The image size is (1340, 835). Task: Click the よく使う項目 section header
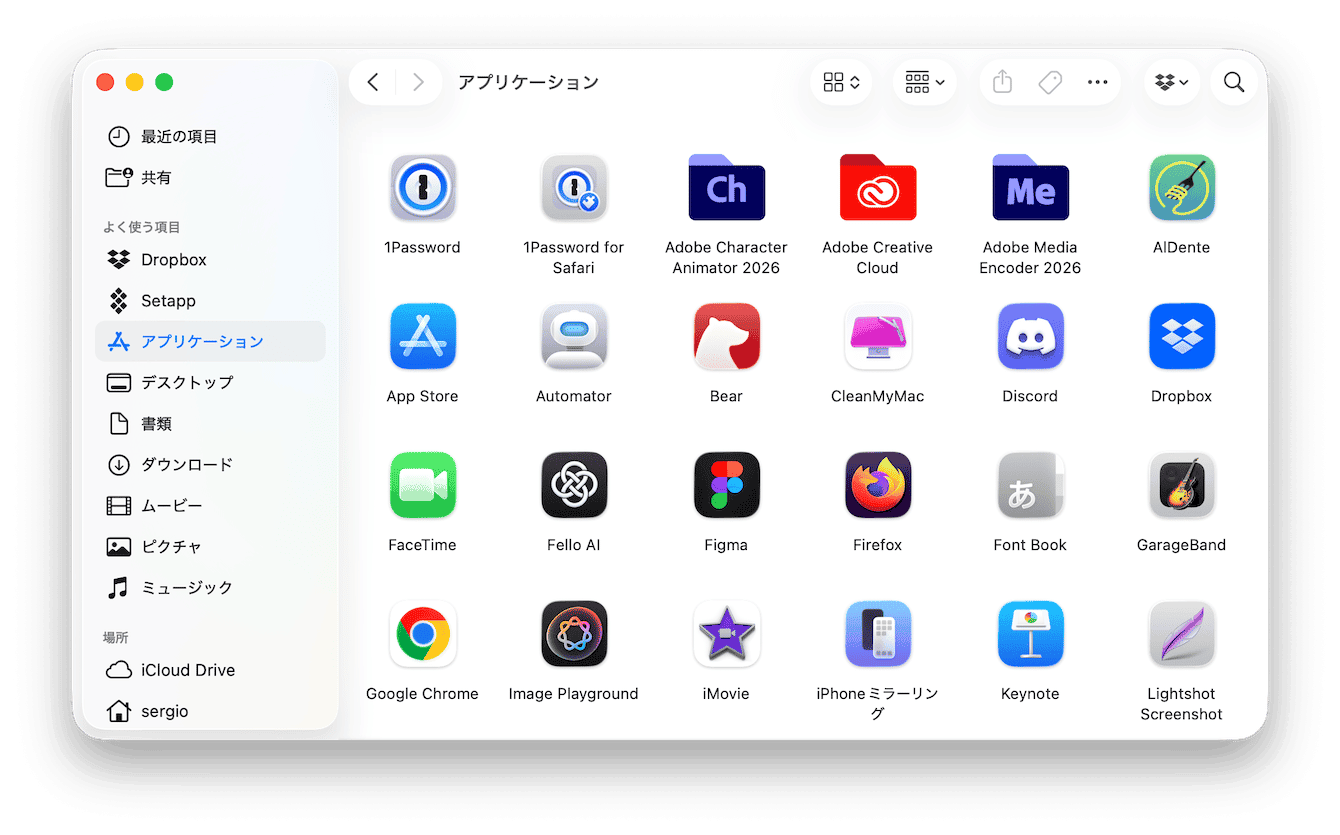pyautogui.click(x=141, y=227)
